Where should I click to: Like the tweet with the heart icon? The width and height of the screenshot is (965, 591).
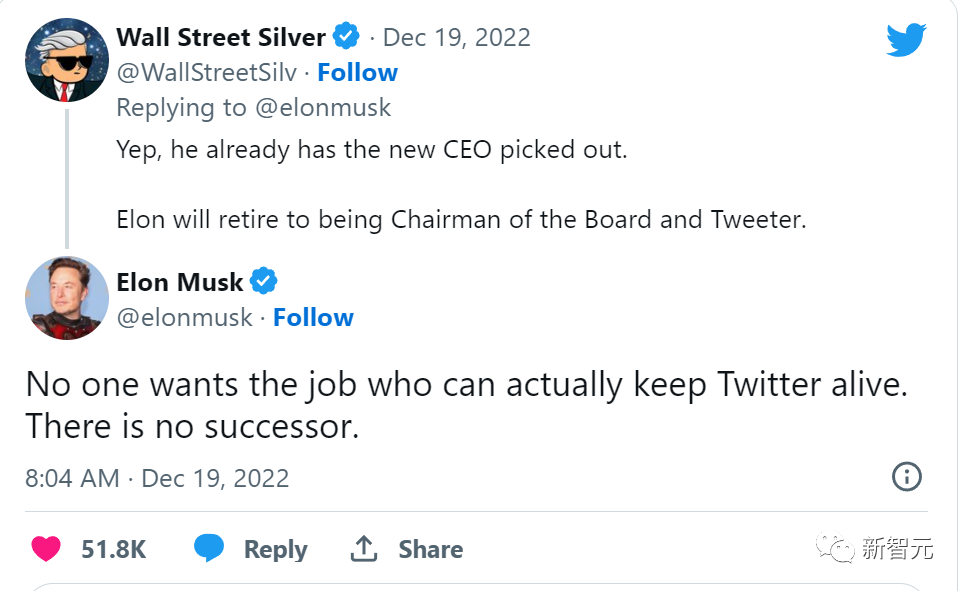click(x=45, y=549)
